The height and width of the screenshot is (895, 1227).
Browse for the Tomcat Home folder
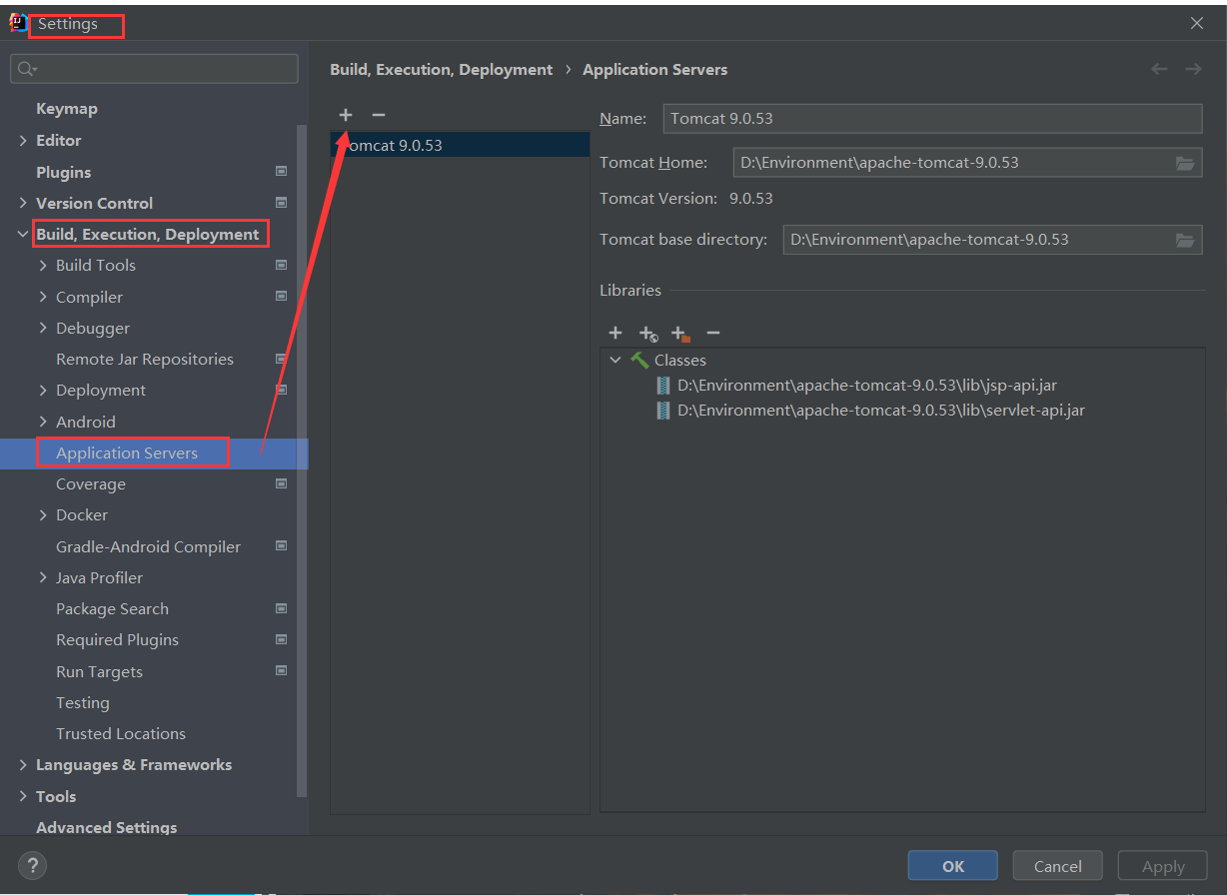pyautogui.click(x=1185, y=162)
